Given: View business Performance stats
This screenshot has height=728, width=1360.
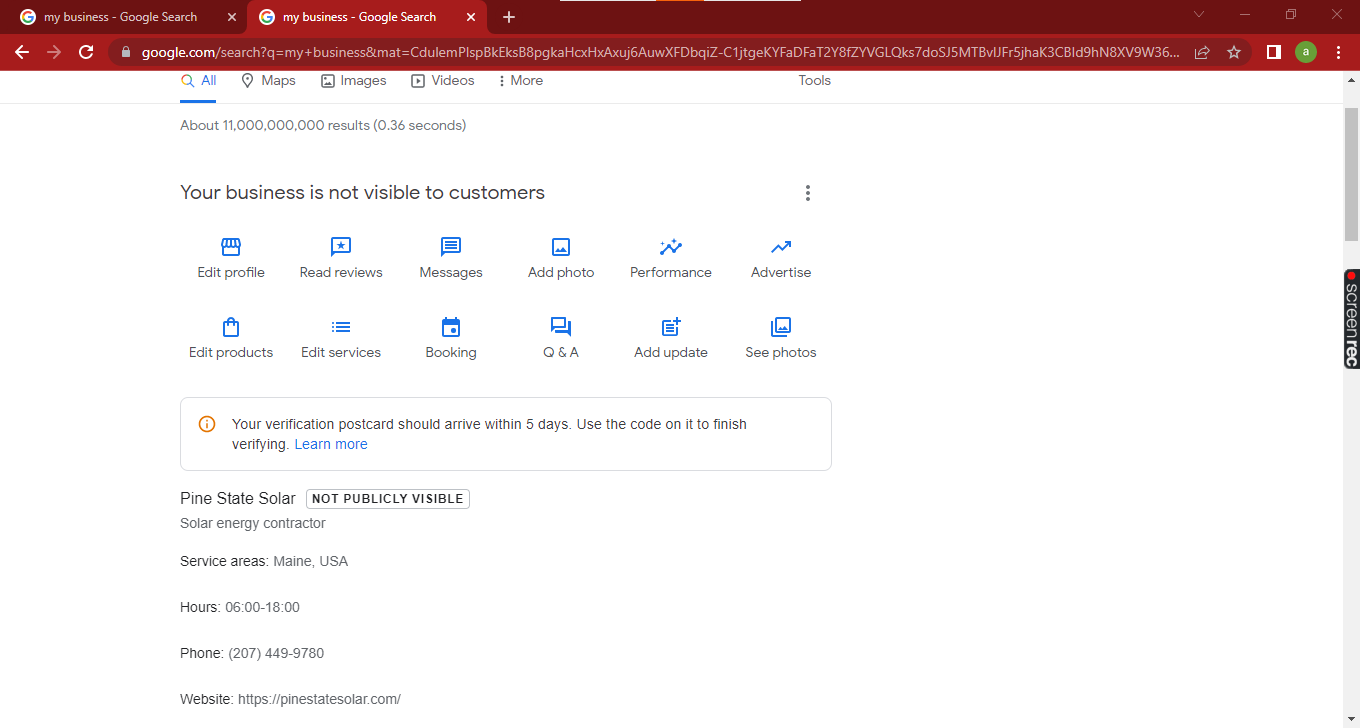Looking at the screenshot, I should [671, 258].
